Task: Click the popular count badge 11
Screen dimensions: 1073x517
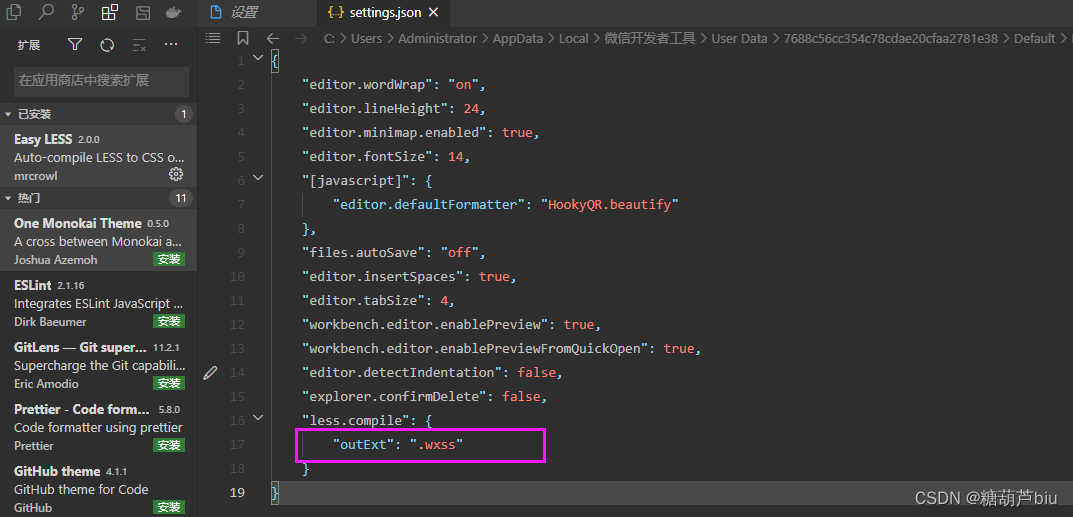Action: pos(181,198)
